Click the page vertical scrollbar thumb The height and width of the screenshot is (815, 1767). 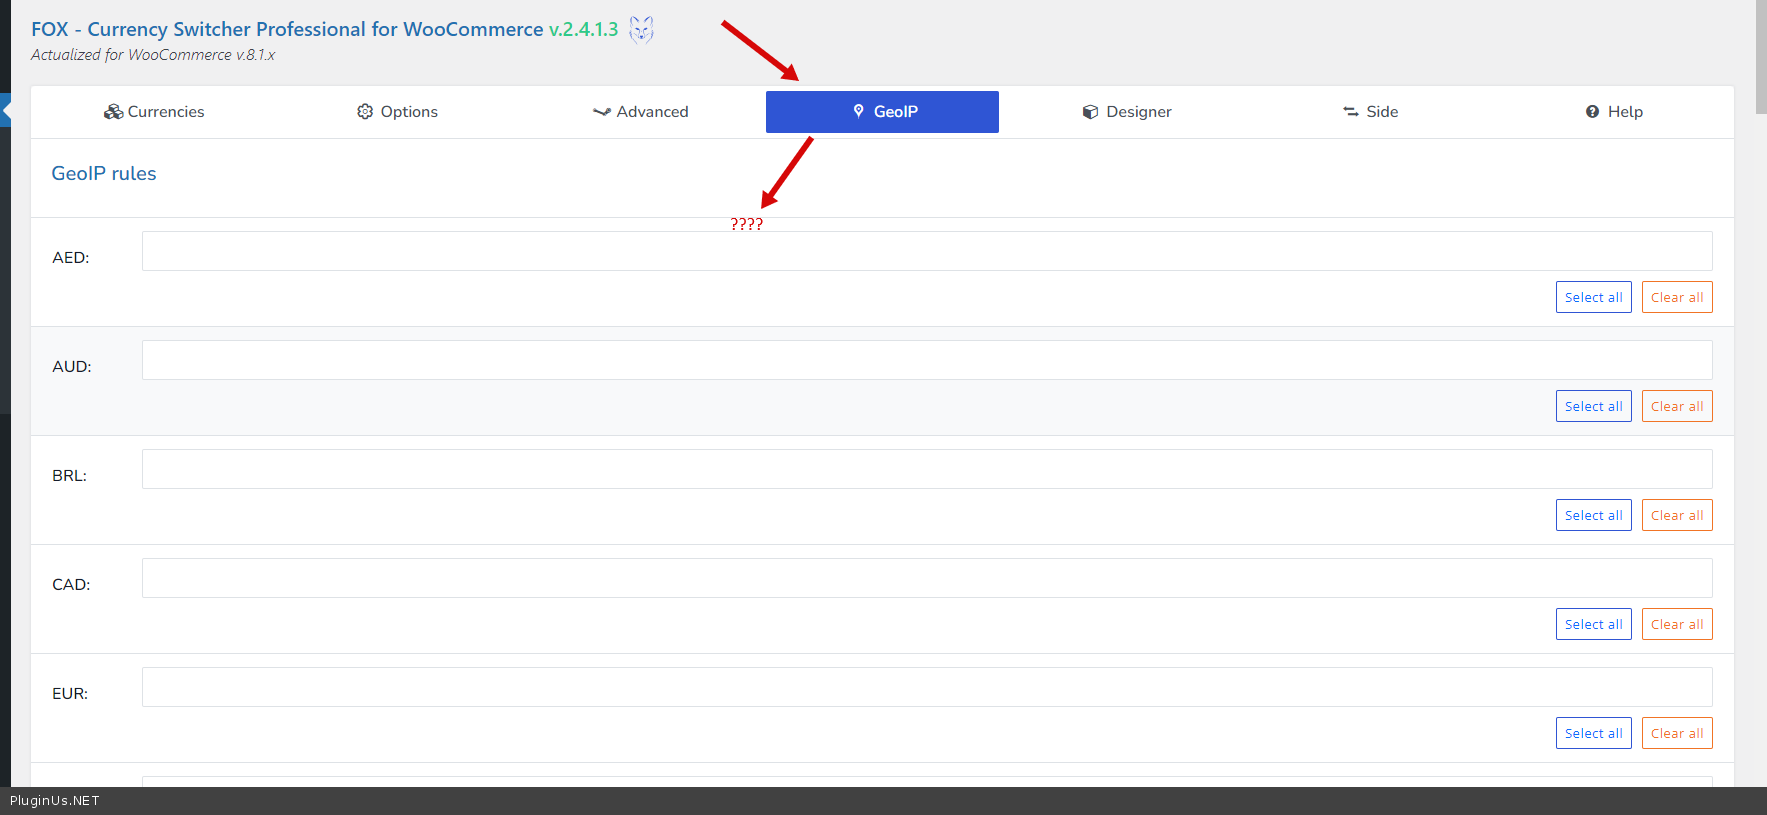[1760, 55]
